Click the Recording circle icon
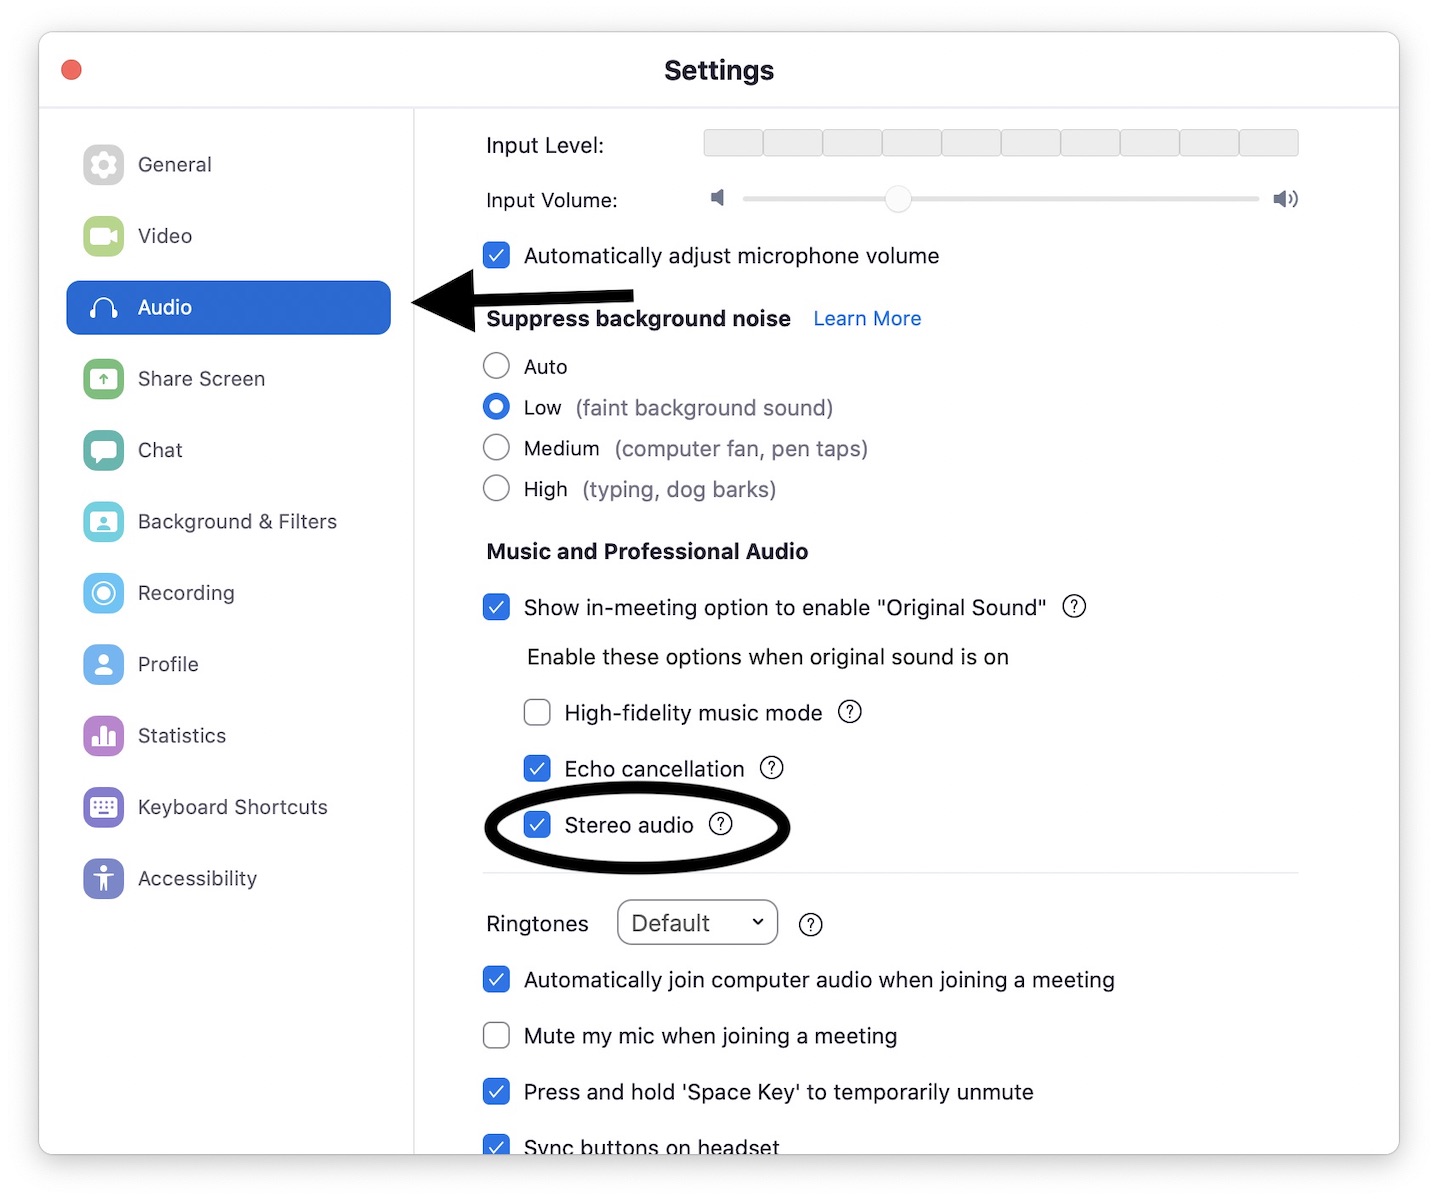The image size is (1438, 1200). pos(103,593)
